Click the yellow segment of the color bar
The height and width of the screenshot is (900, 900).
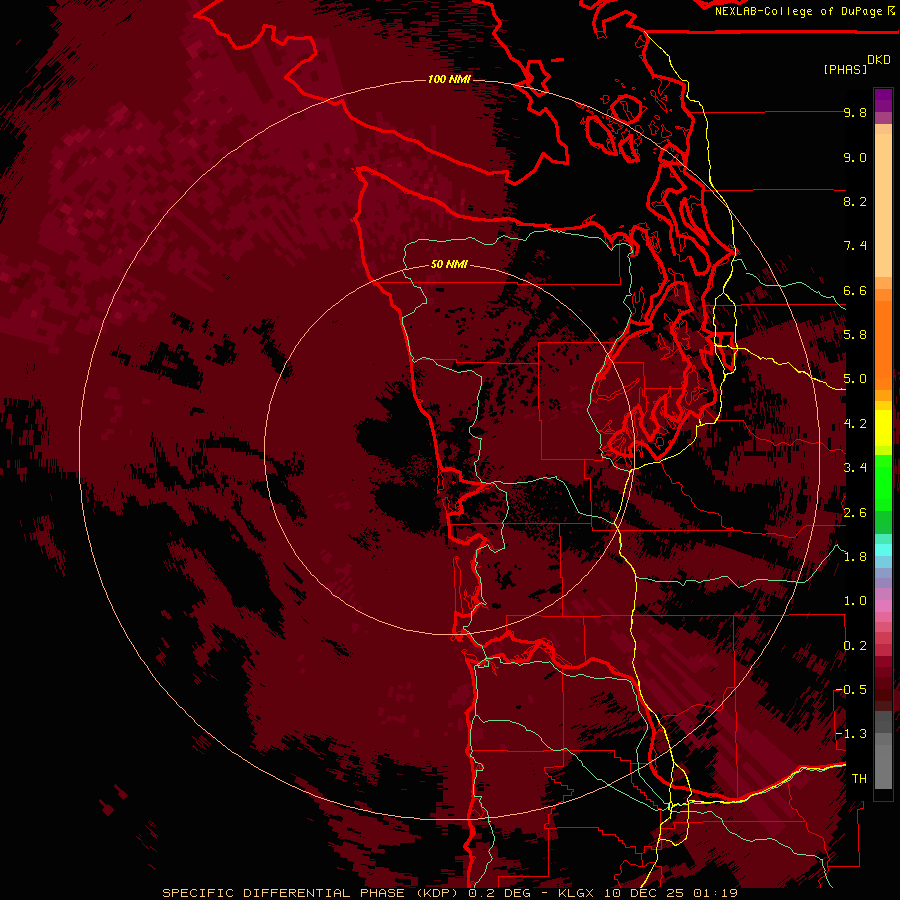(883, 428)
